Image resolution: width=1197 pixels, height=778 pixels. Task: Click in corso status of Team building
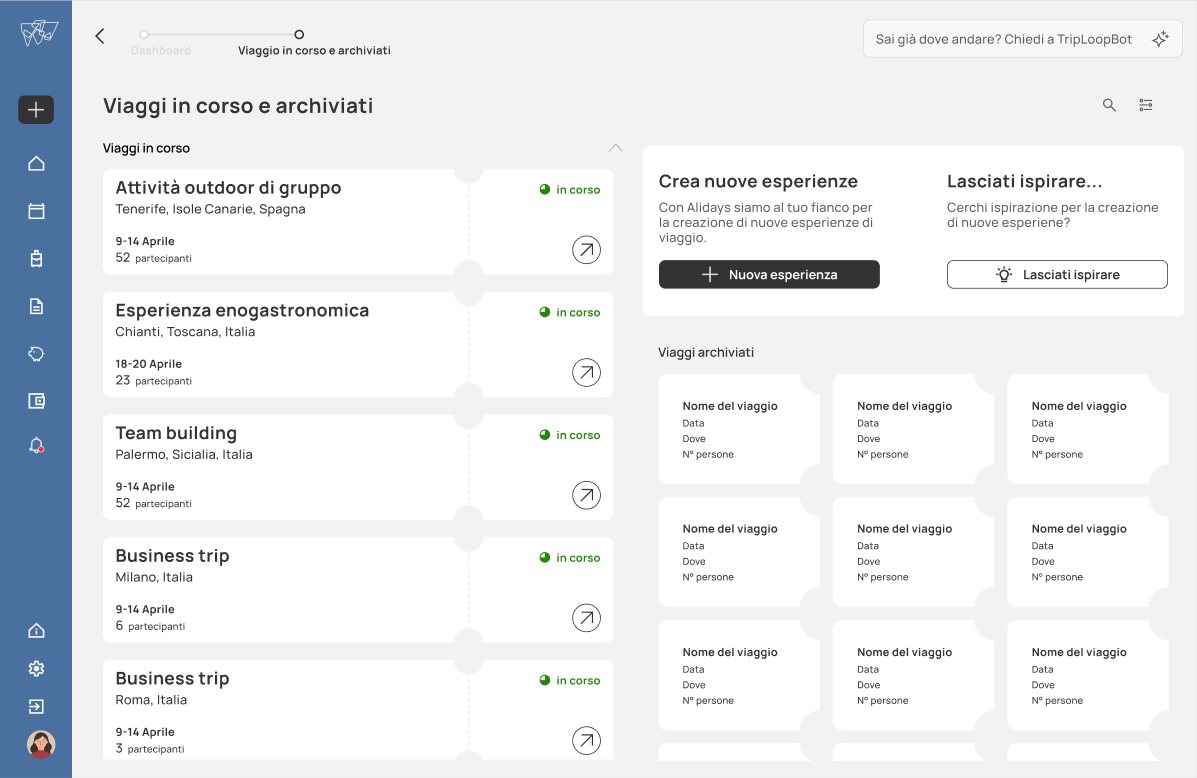tap(569, 435)
